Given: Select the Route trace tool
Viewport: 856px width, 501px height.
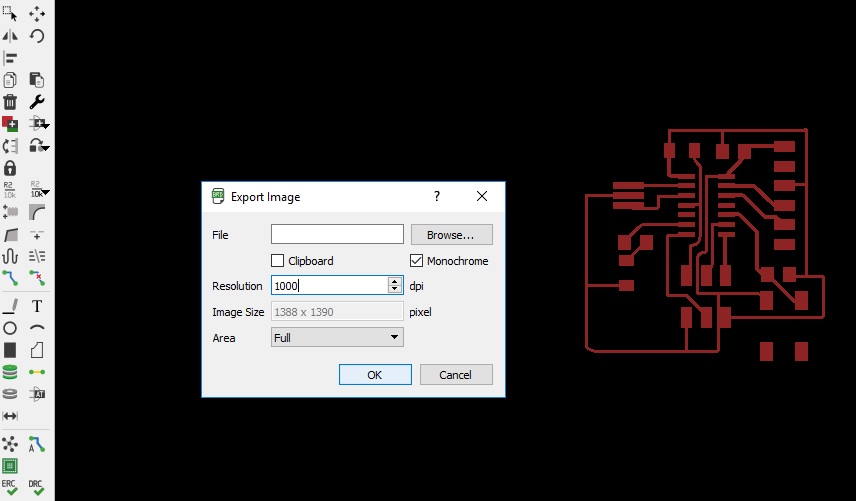Looking at the screenshot, I should coord(10,278).
